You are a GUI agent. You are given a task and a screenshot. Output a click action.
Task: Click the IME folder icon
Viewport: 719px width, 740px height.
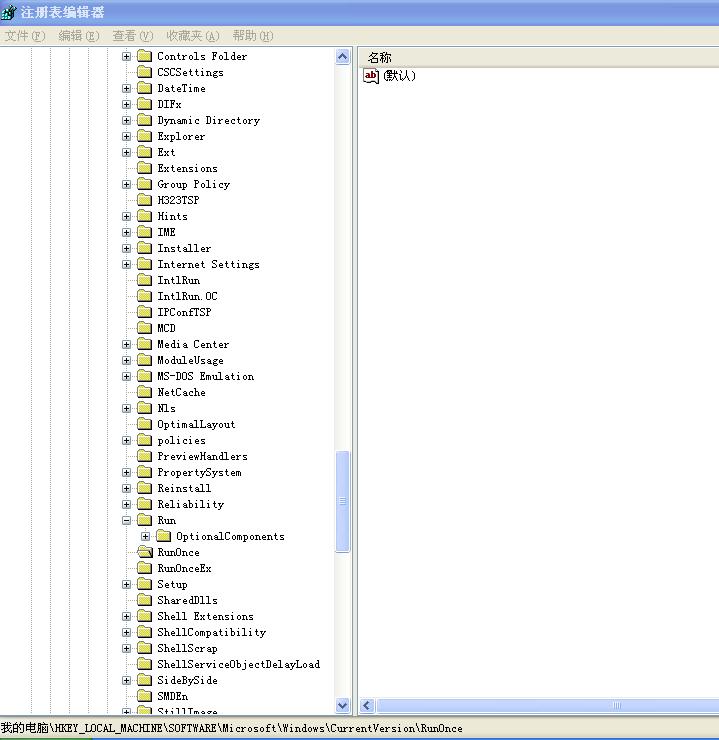(x=144, y=232)
